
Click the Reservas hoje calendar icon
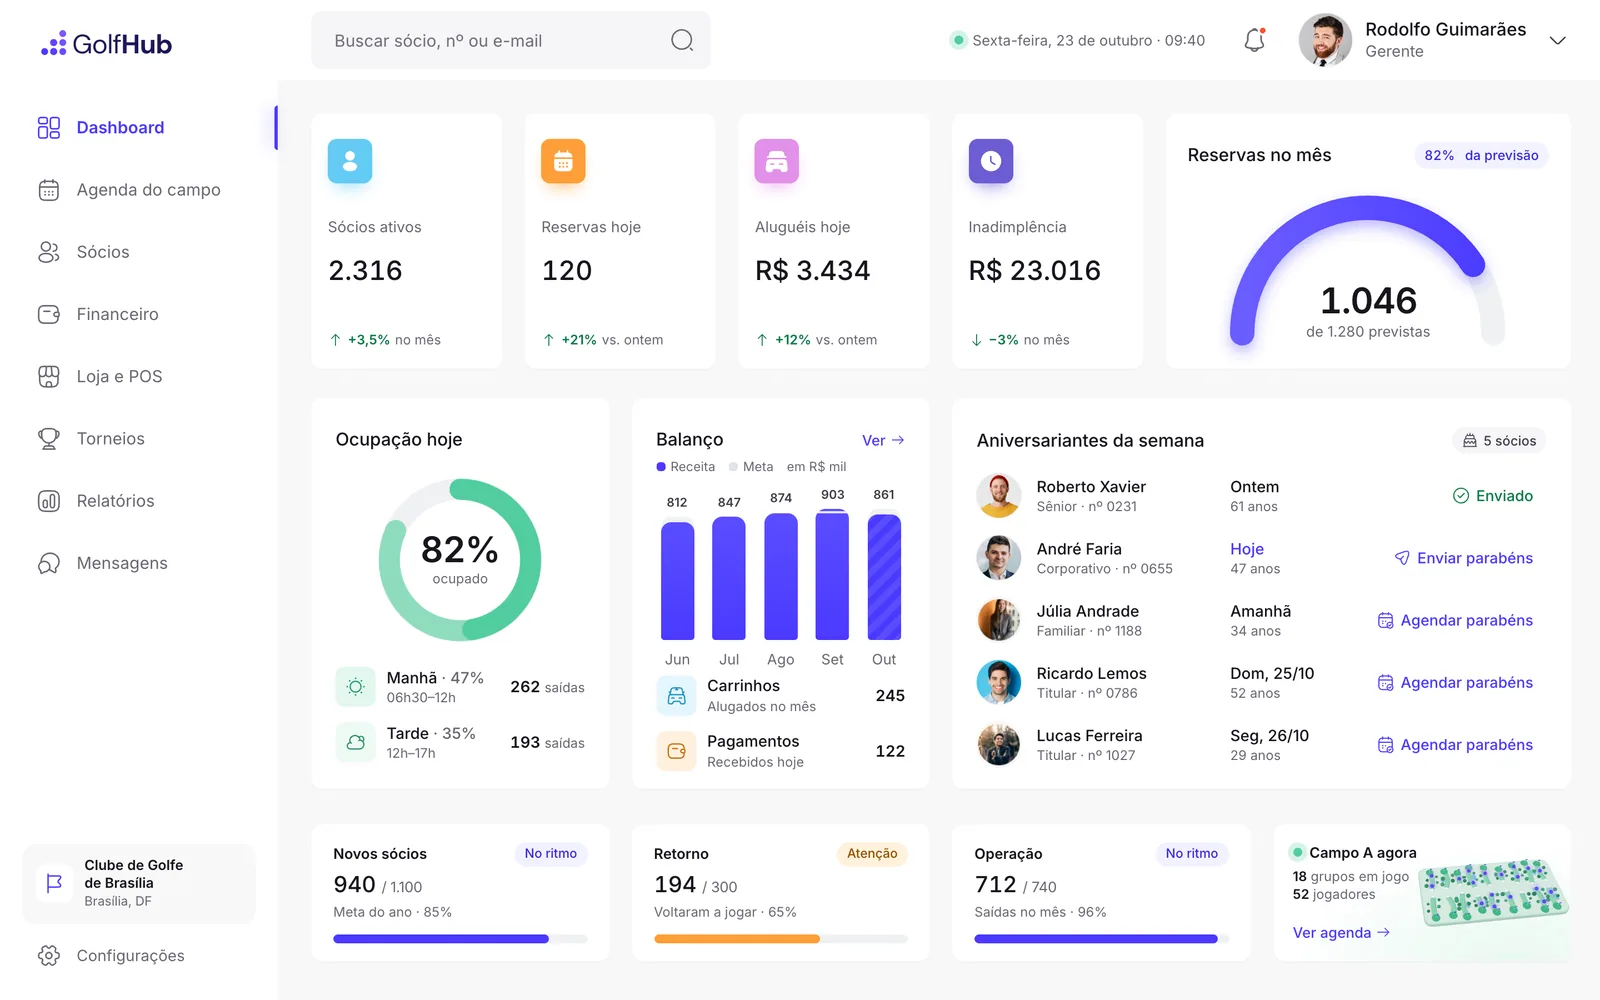pyautogui.click(x=563, y=161)
